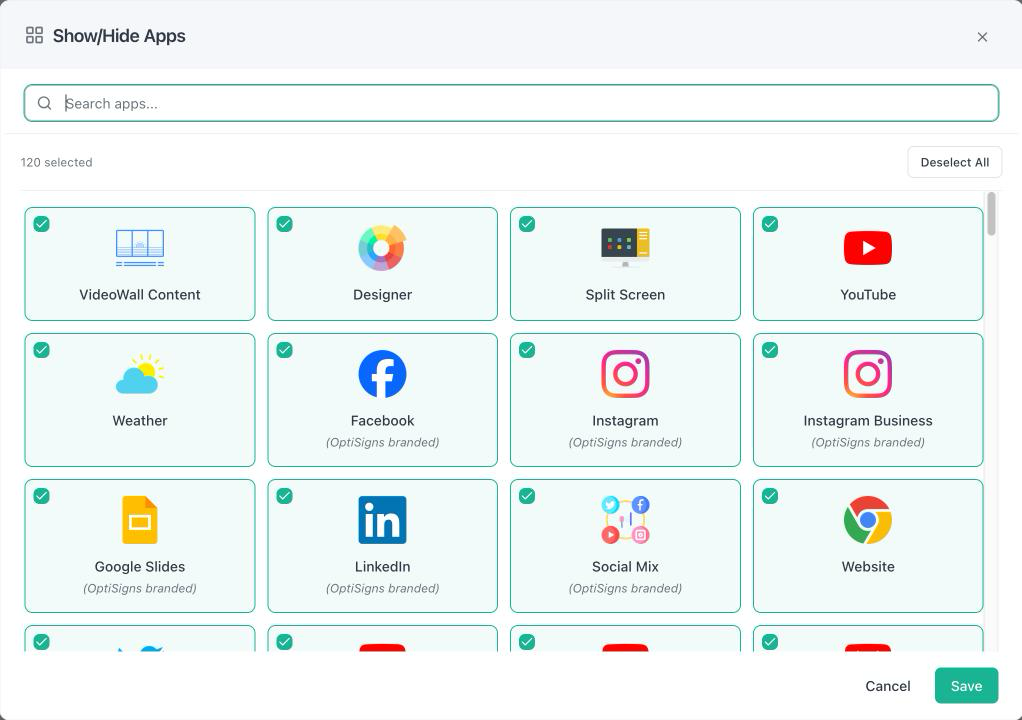Click the Designer label text
Image resolution: width=1022 pixels, height=720 pixels.
pyautogui.click(x=382, y=295)
